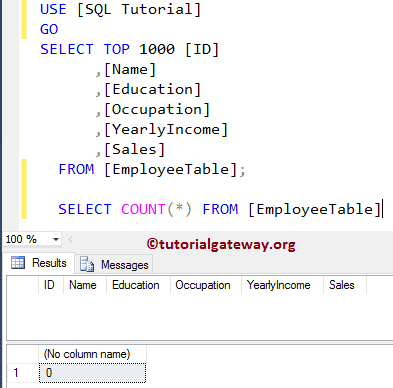This screenshot has height=388, width=393.
Task: Switch to the Messages tab
Action: tap(114, 265)
